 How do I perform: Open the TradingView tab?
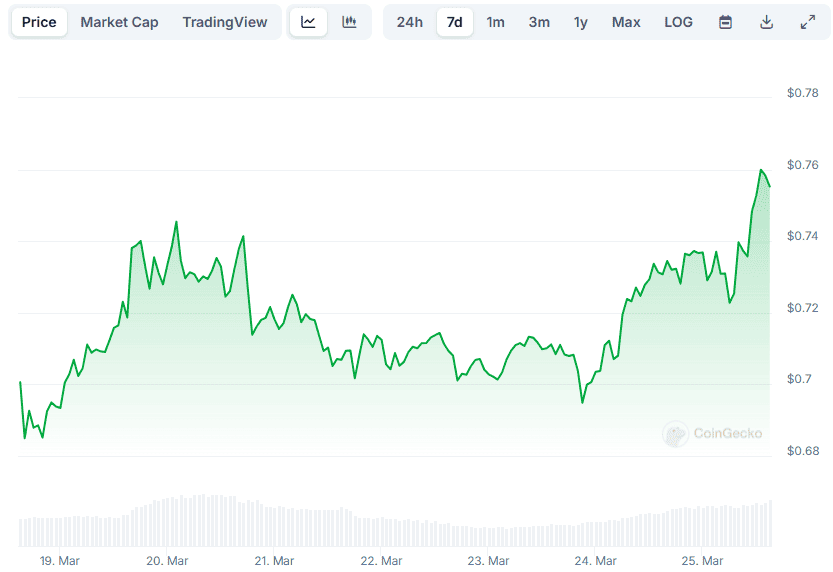[x=225, y=22]
